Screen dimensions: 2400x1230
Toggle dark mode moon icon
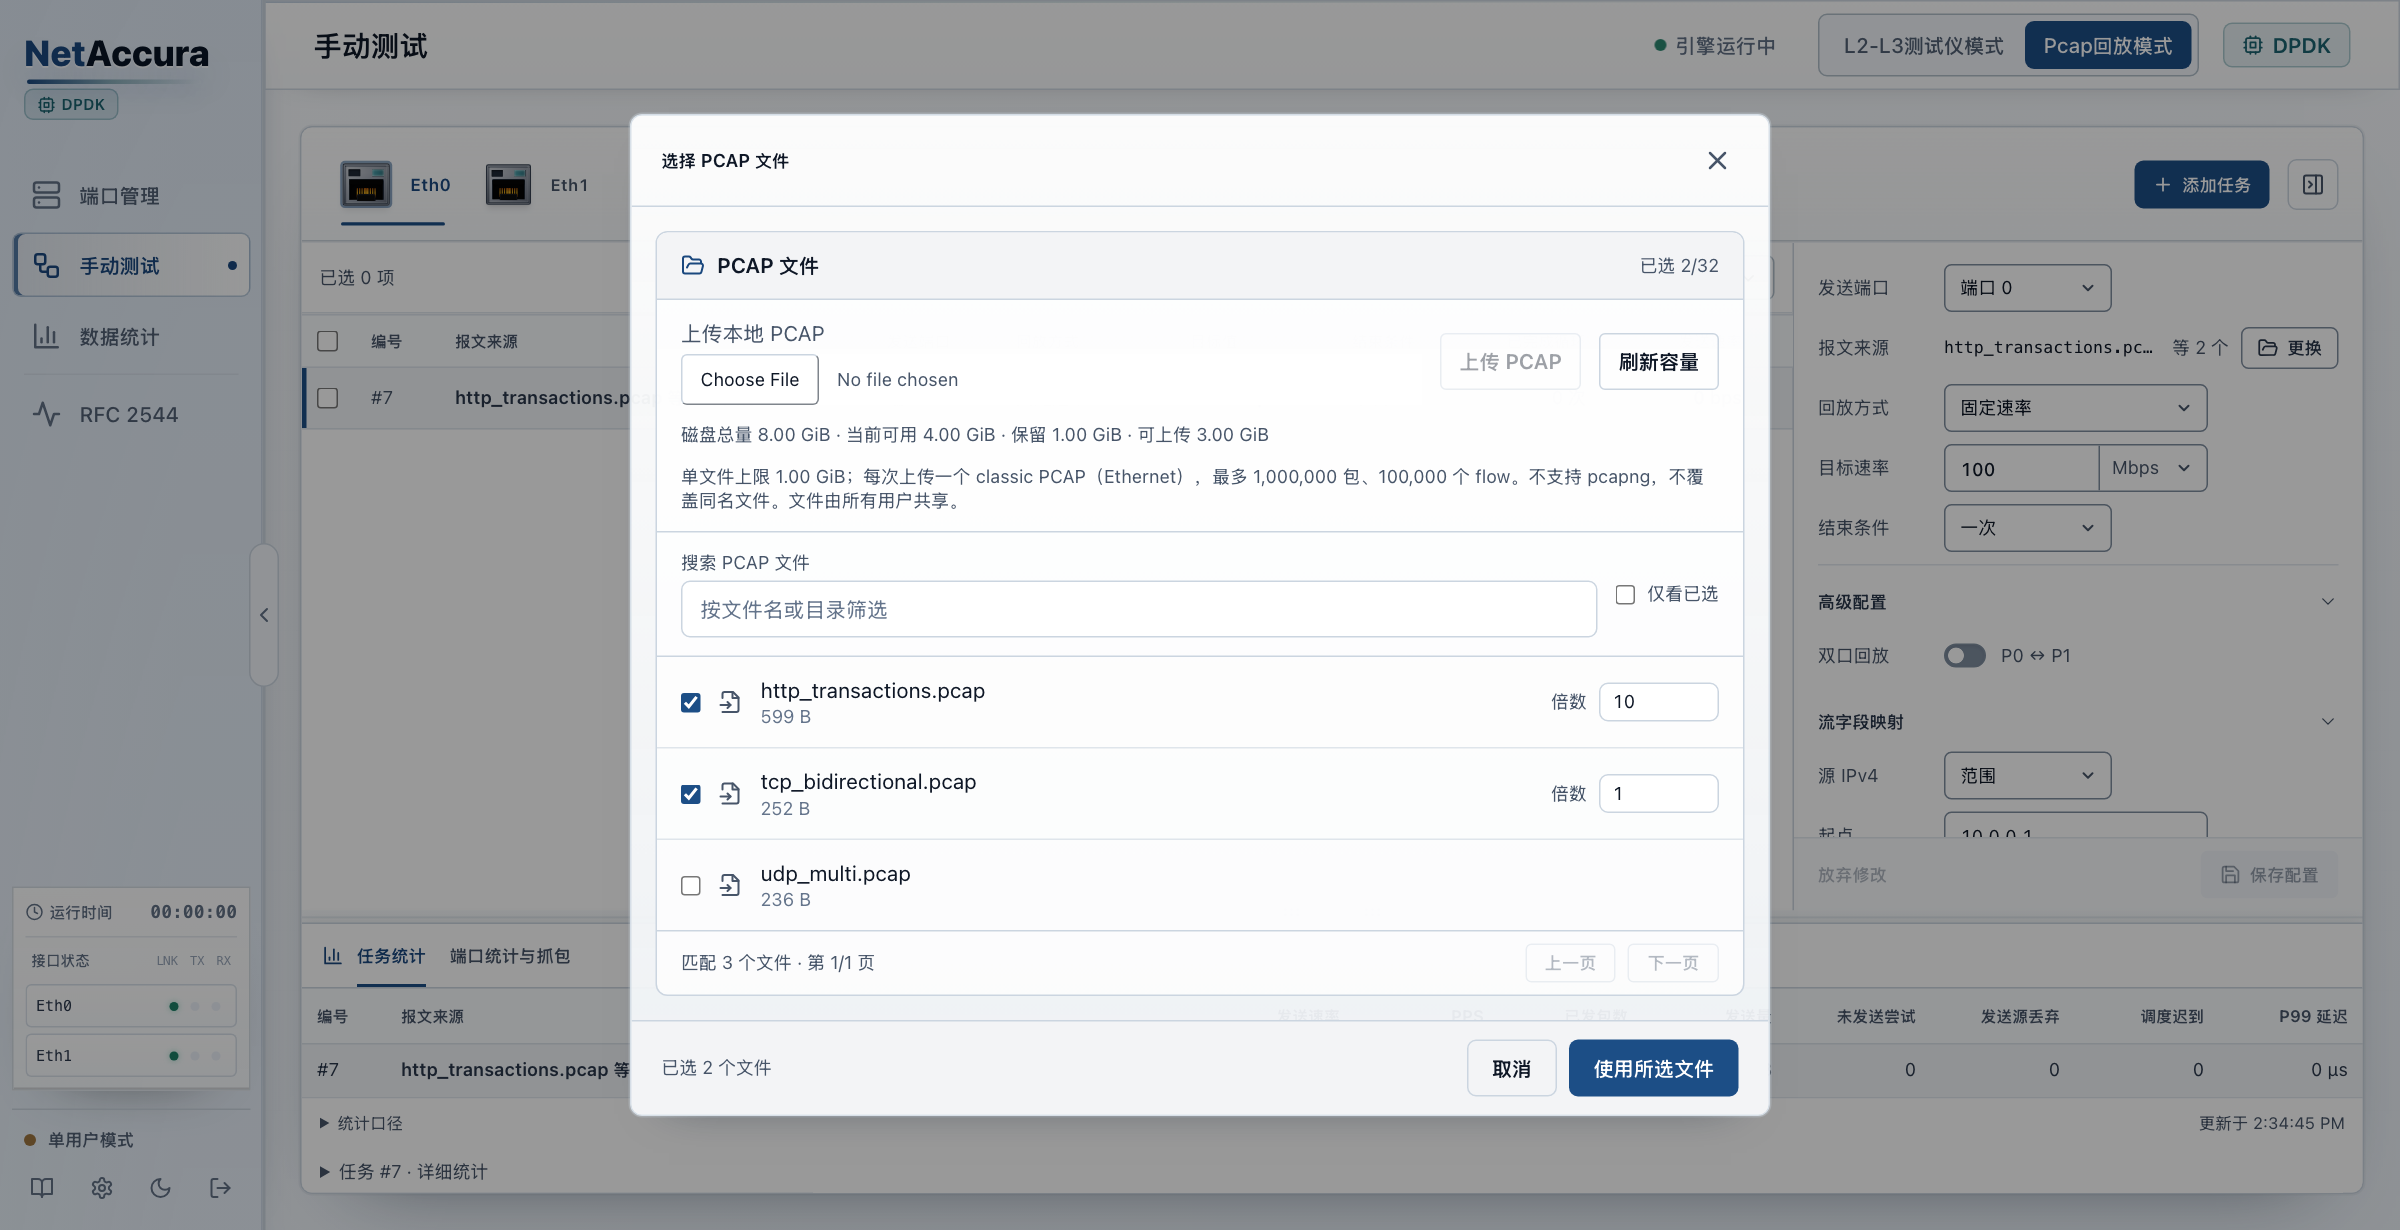[x=161, y=1188]
